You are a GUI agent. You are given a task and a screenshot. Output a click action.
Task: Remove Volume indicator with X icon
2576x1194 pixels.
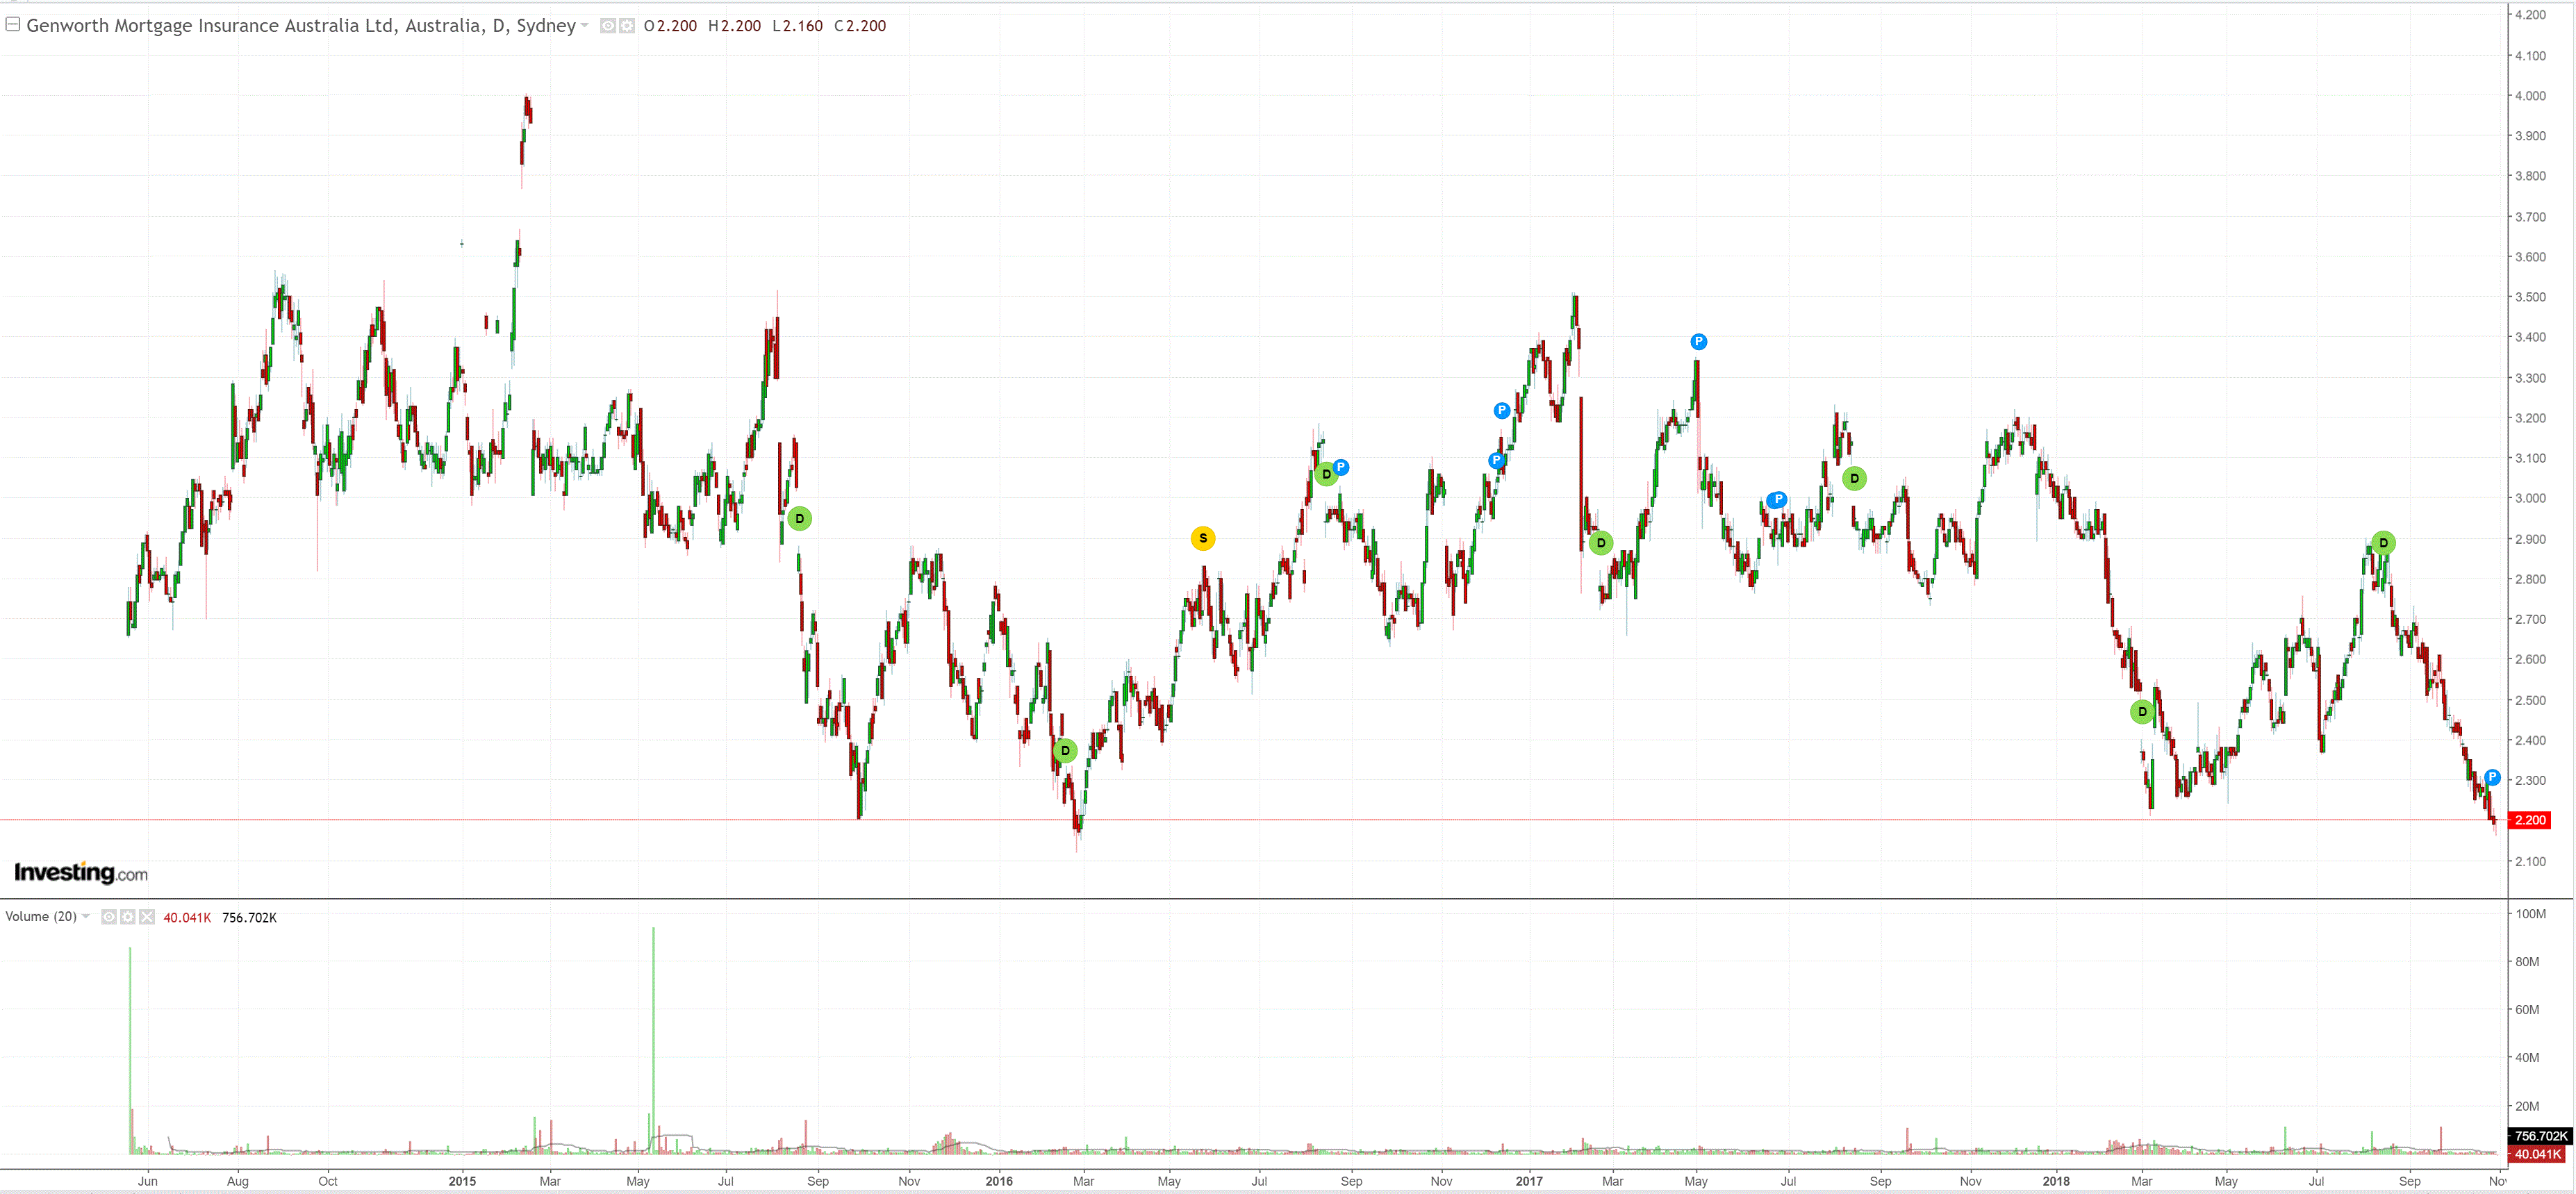(x=147, y=917)
